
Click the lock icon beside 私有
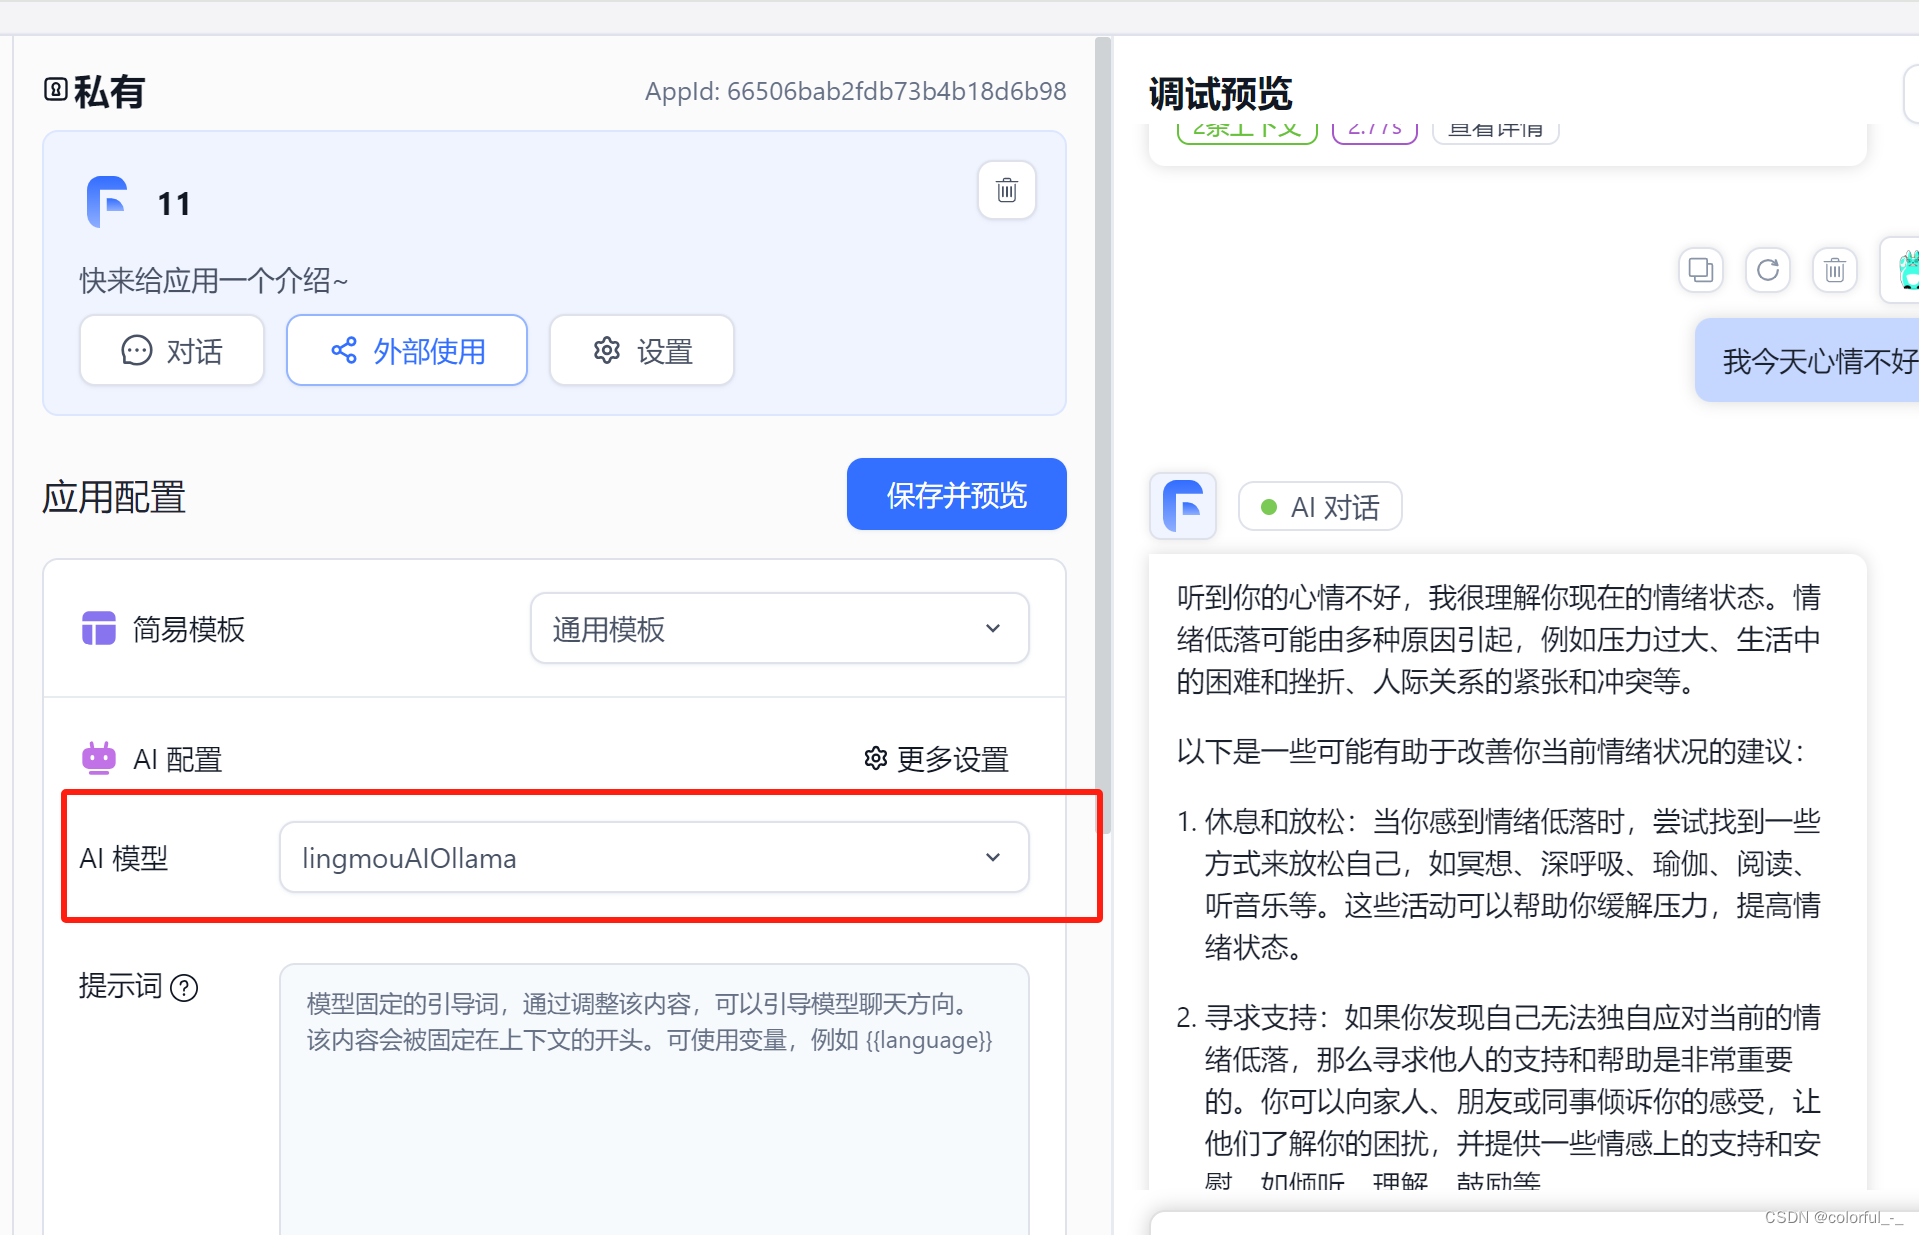pos(55,91)
